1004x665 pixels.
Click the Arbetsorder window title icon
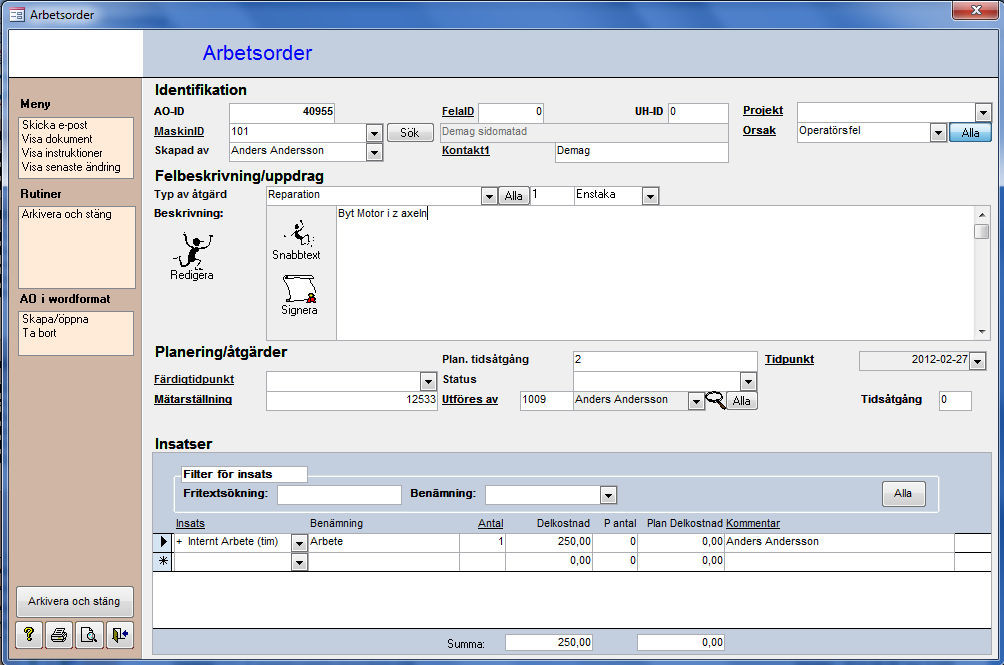coord(17,14)
